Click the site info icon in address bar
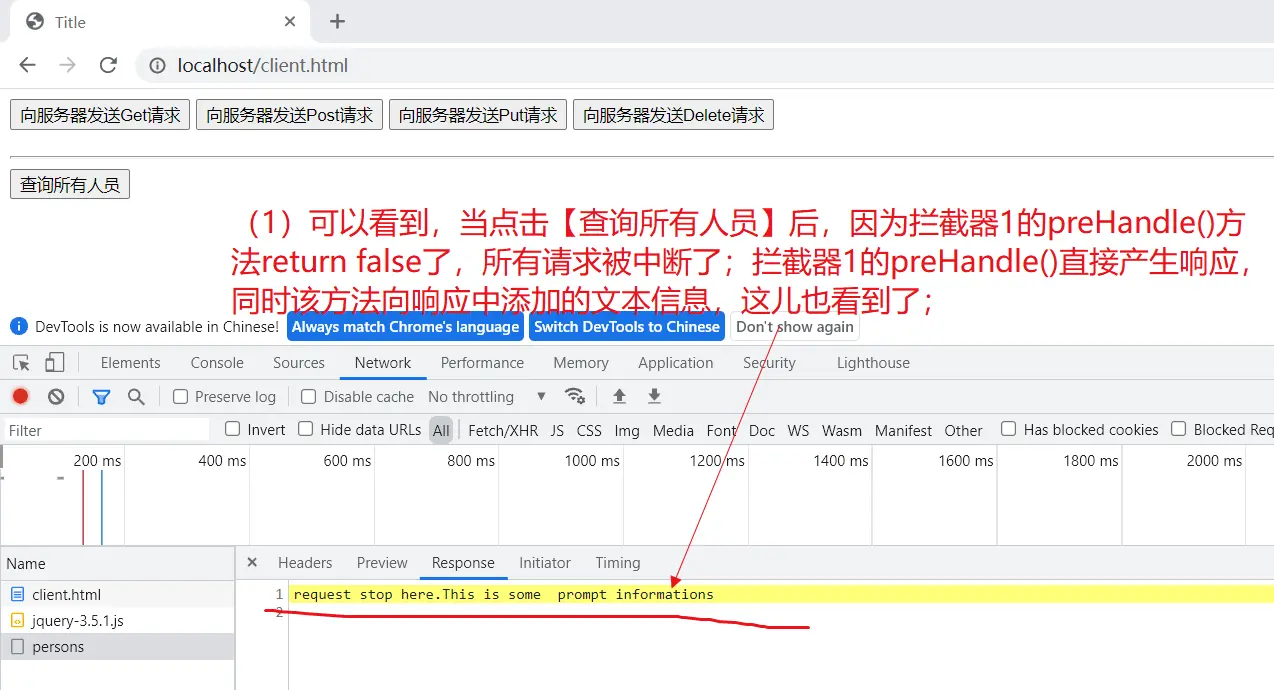This screenshot has height=690, width=1274. [157, 66]
